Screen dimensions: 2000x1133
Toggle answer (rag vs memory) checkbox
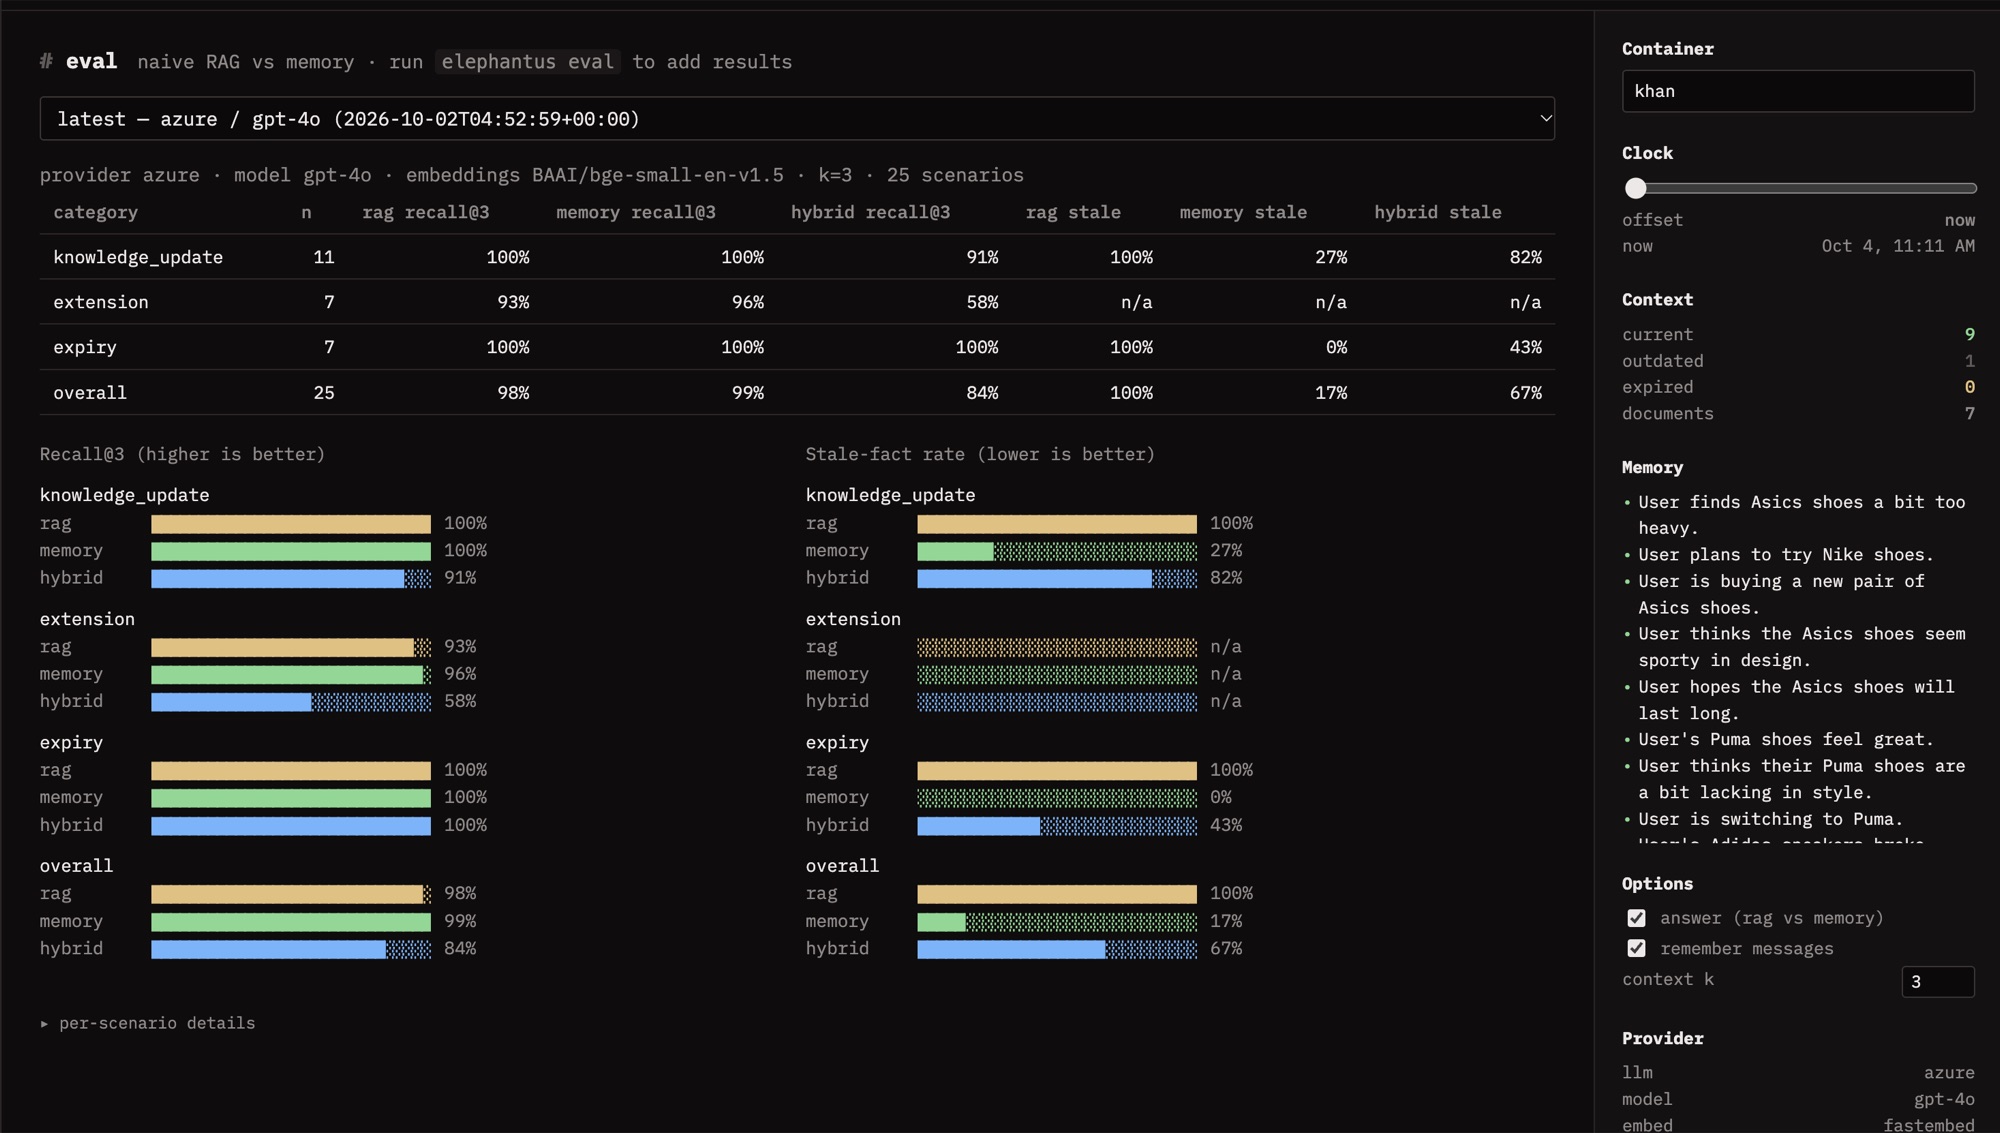coord(1636,918)
